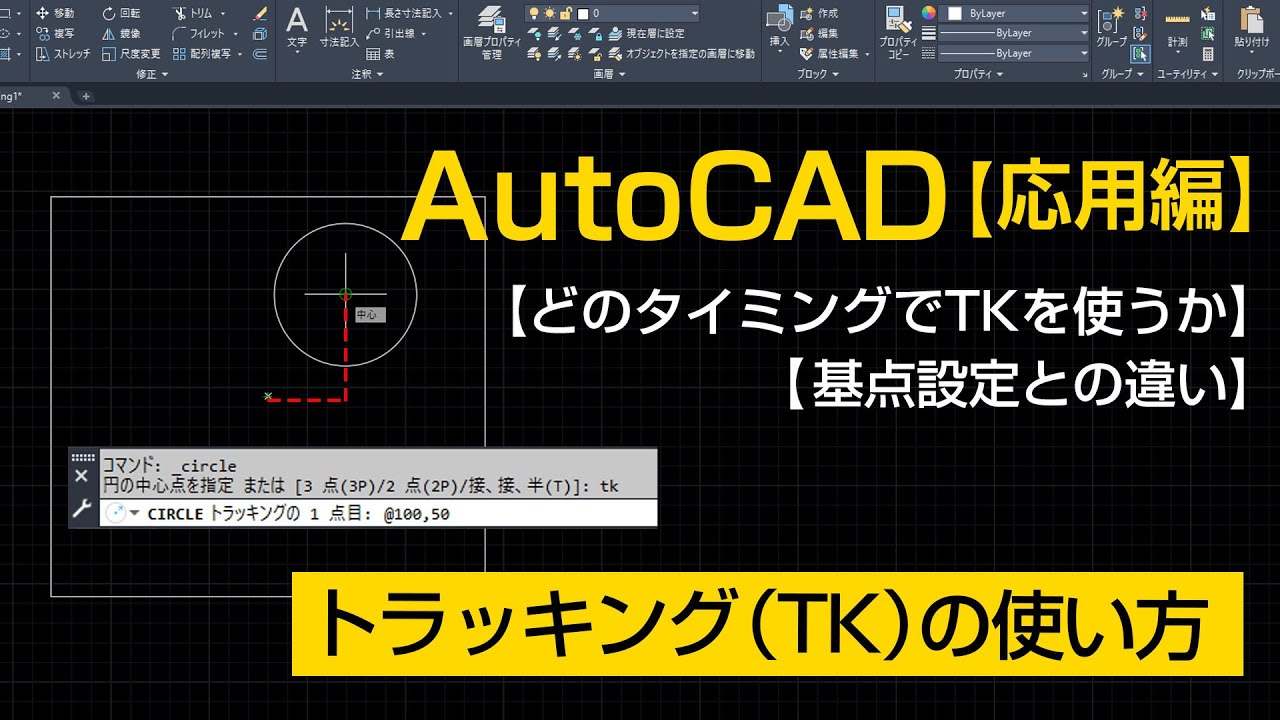Viewport: 1280px width, 720px height.
Task: Click the command line input field
Action: click(379, 514)
